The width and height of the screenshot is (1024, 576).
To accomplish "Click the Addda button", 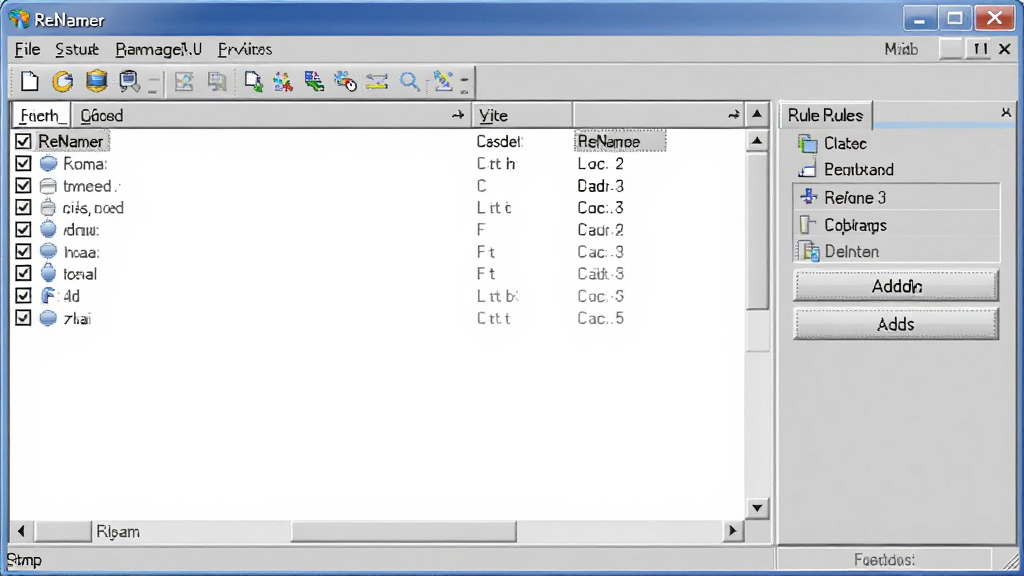I will [896, 286].
